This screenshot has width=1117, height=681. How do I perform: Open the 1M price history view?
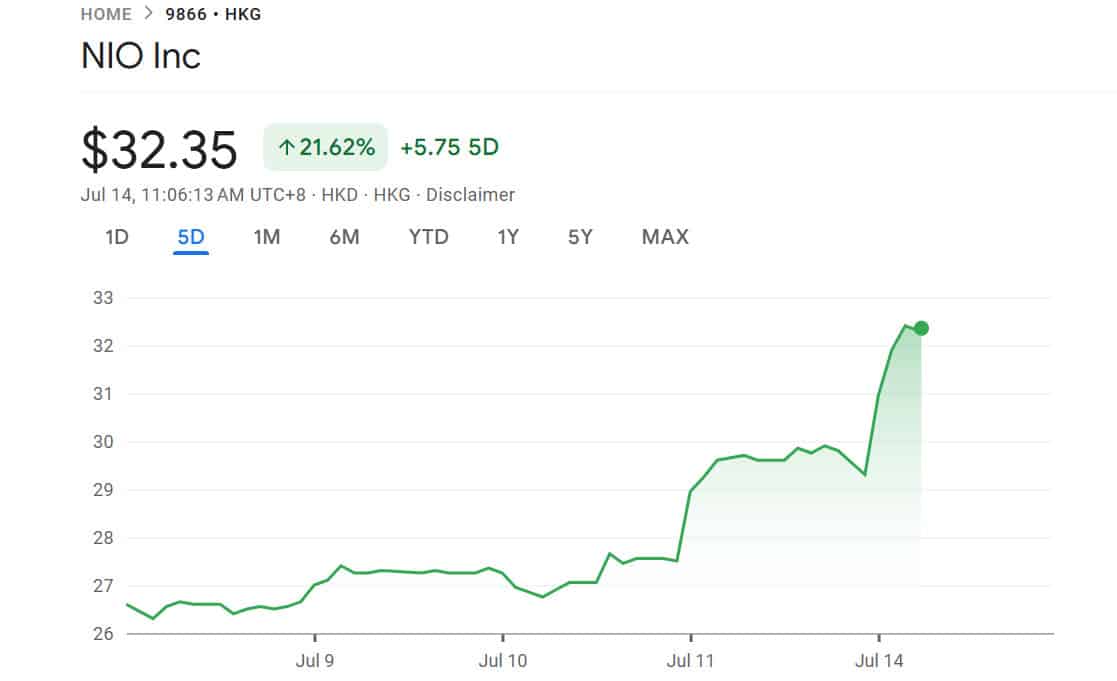(x=267, y=237)
